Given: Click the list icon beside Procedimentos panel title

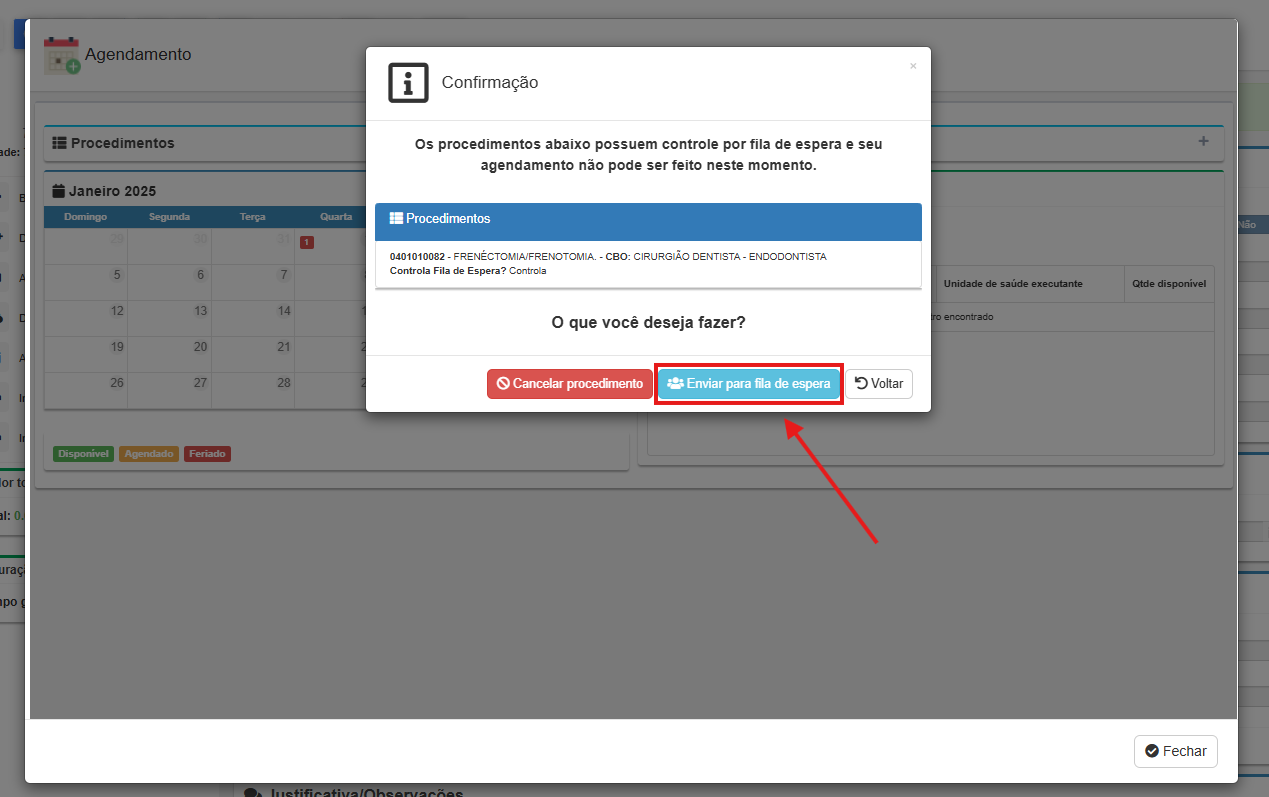Looking at the screenshot, I should 59,143.
